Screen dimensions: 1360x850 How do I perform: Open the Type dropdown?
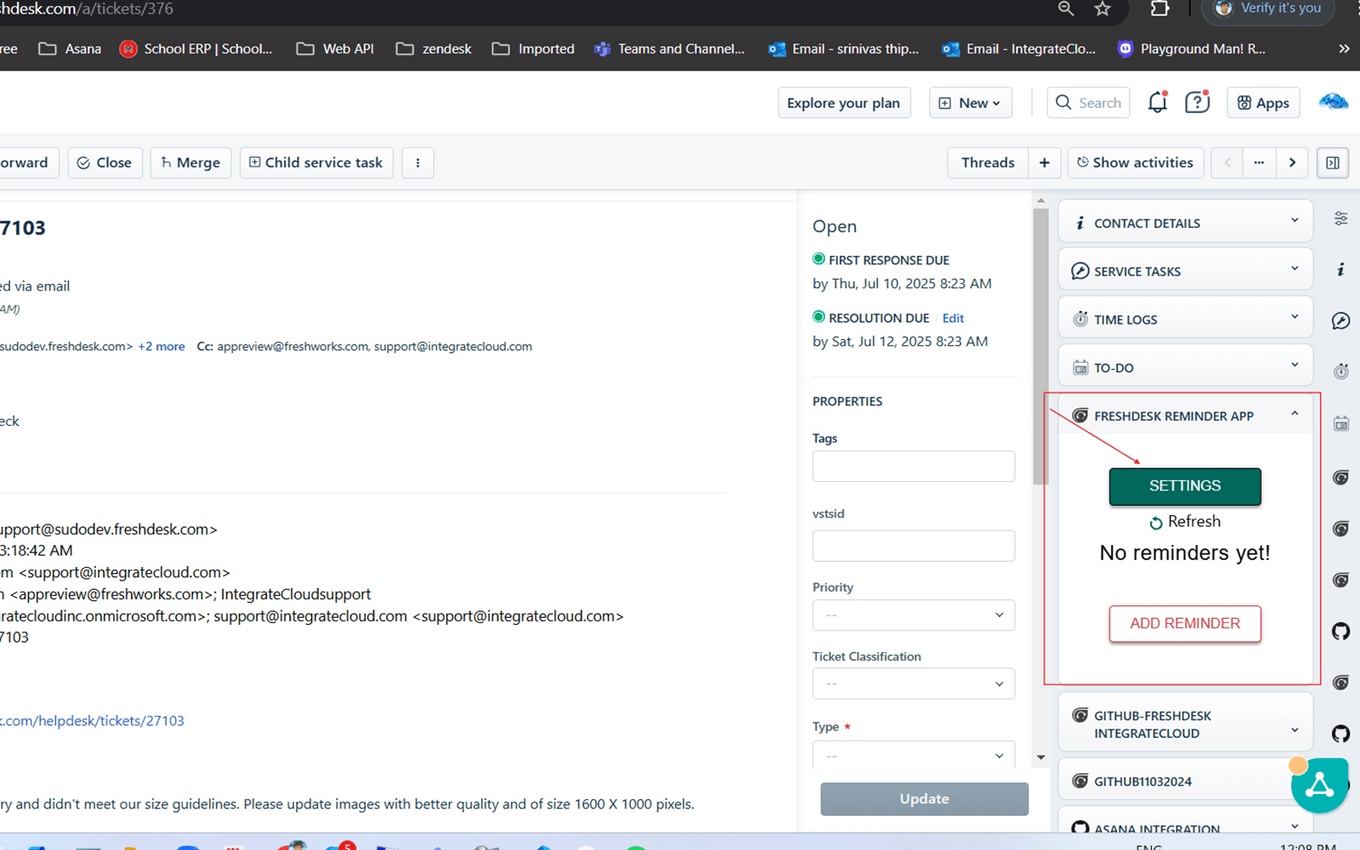point(913,754)
